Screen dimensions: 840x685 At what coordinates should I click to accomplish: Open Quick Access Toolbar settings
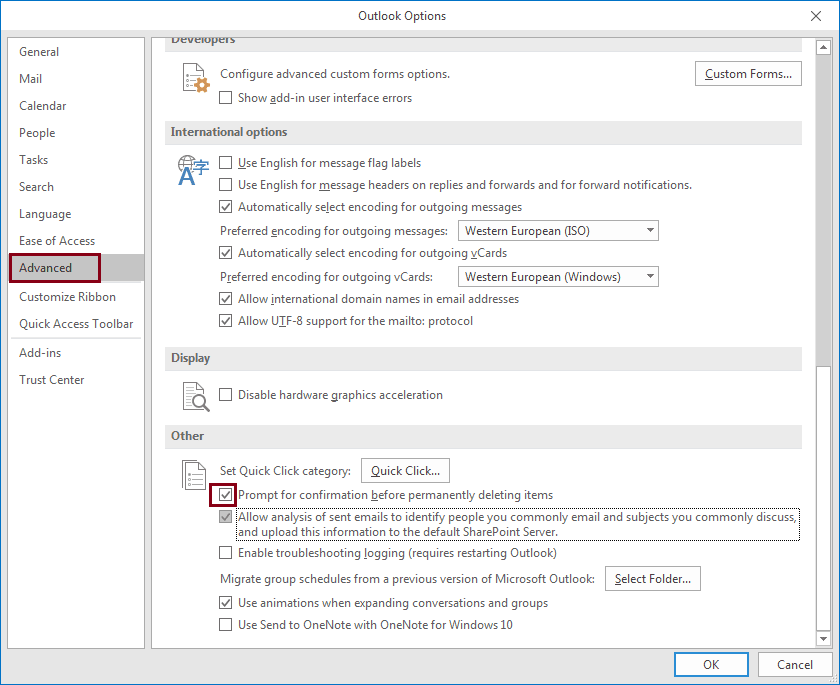pyautogui.click(x=76, y=324)
